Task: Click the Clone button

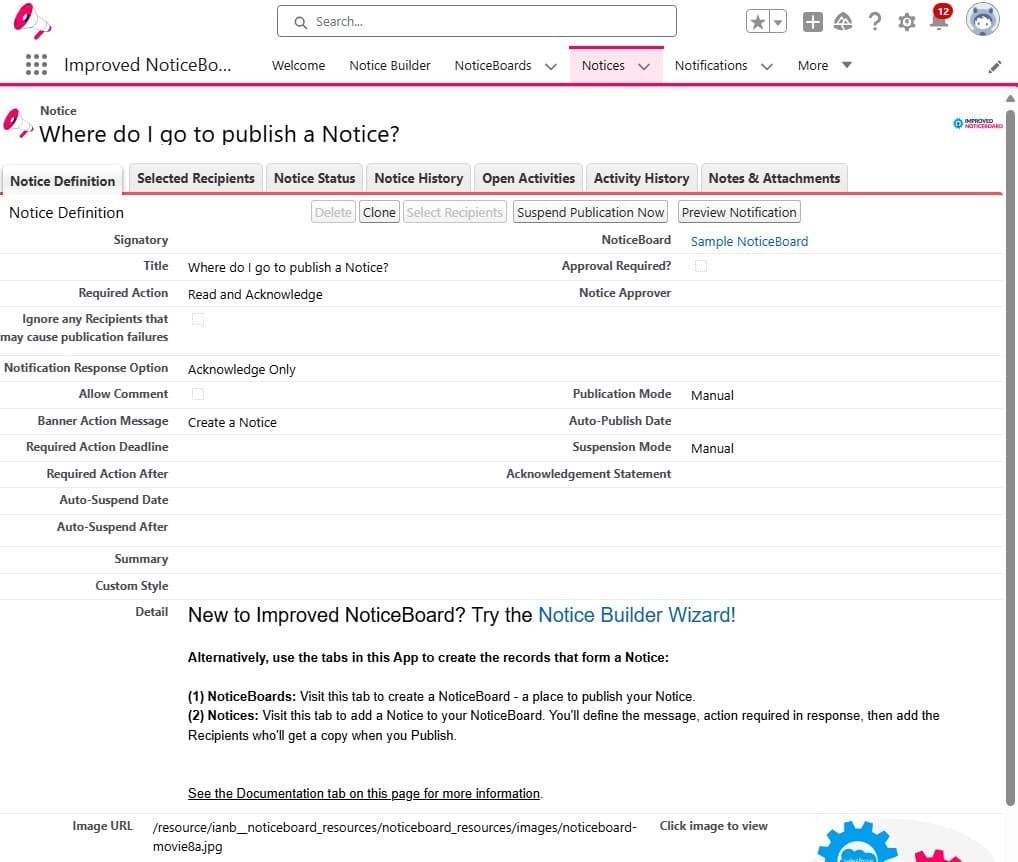Action: (379, 212)
